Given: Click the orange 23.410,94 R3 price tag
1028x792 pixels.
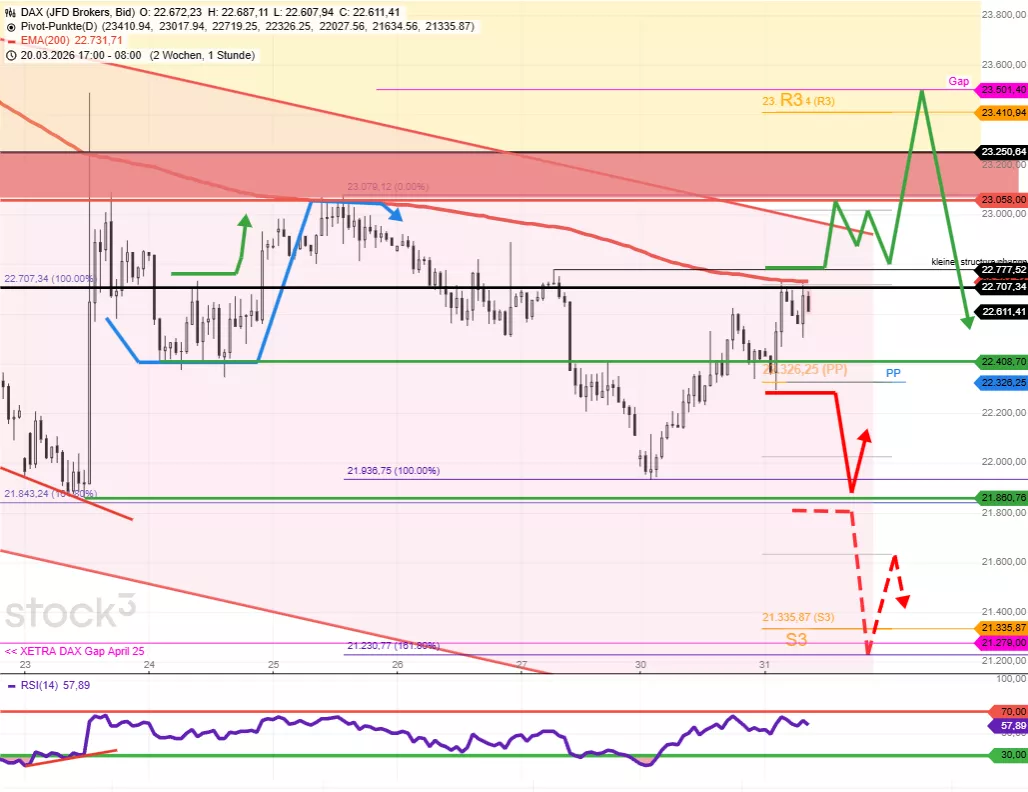Looking at the screenshot, I should click(x=1001, y=112).
